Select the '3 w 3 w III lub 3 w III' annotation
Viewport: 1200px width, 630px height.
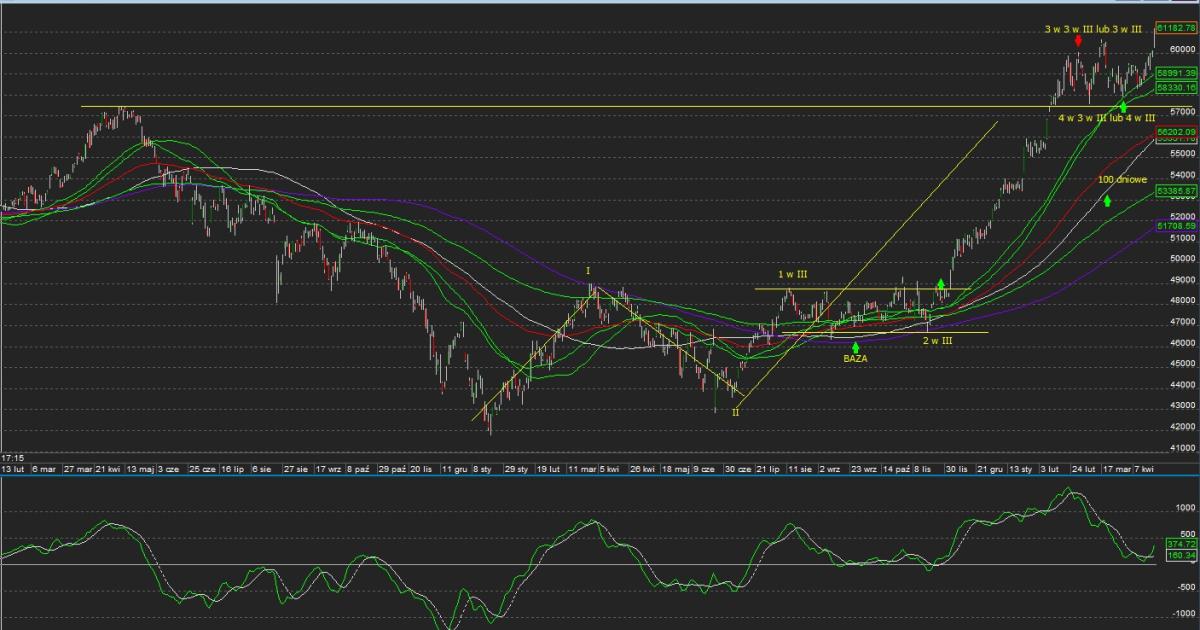tap(1093, 29)
